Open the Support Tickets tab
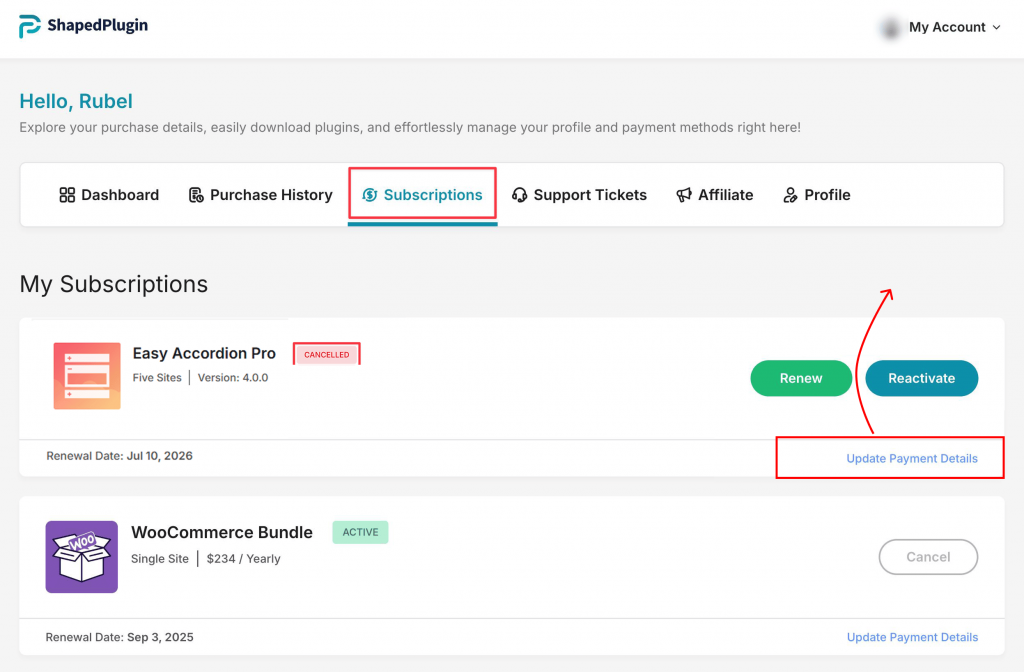Viewport: 1024px width, 672px height. coord(589,195)
